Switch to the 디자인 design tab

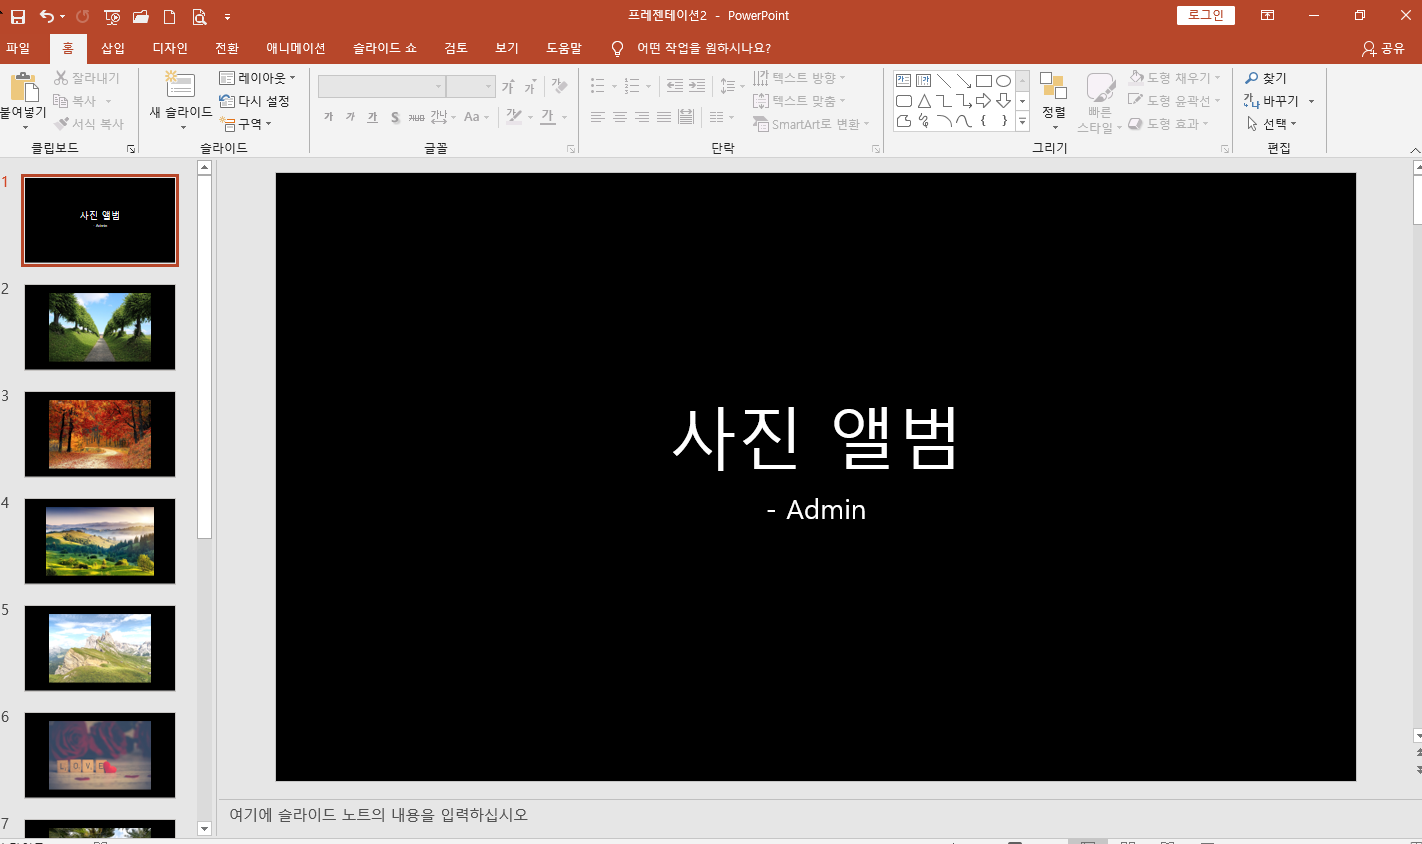click(x=170, y=48)
